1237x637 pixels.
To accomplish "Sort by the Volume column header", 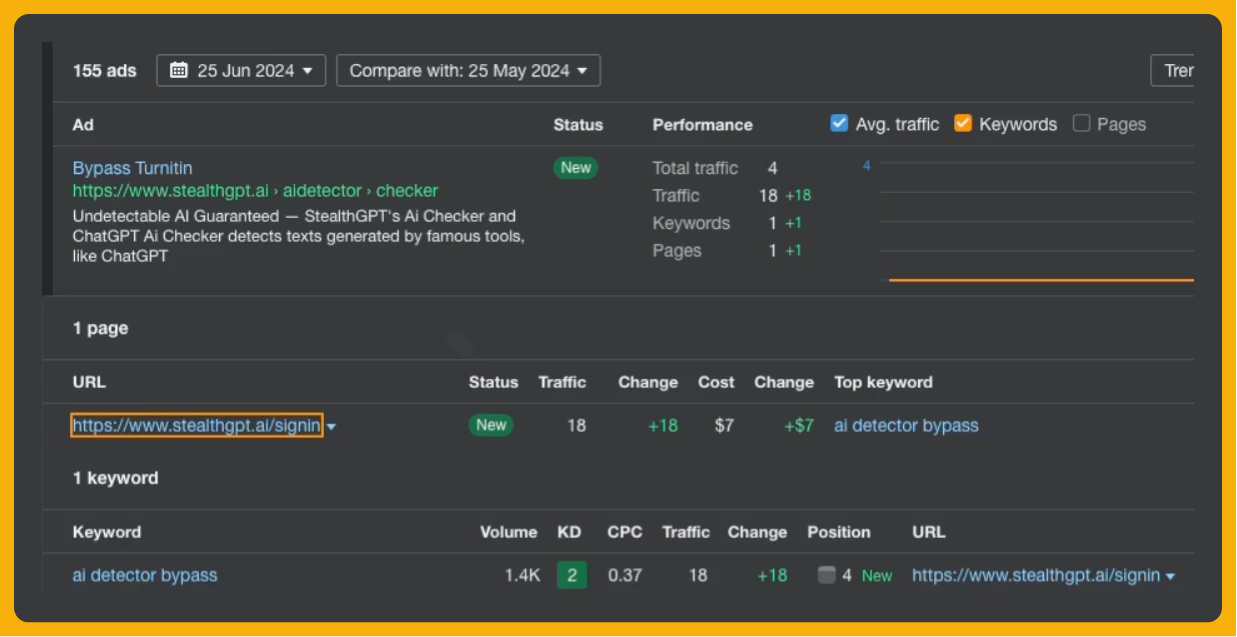I will point(508,532).
